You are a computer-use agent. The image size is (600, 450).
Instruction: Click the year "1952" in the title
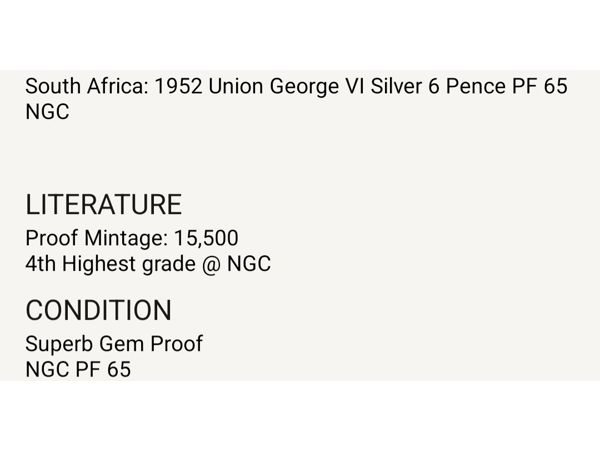[178, 87]
